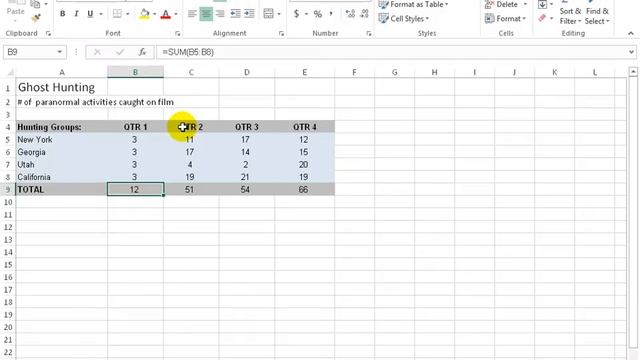Apply comma style

pos(331,14)
